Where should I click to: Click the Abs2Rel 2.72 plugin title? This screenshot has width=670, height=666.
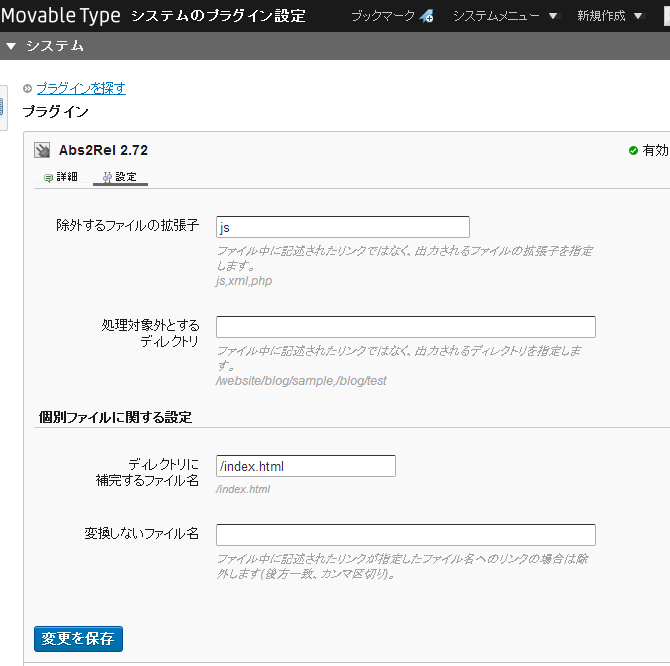pyautogui.click(x=103, y=150)
